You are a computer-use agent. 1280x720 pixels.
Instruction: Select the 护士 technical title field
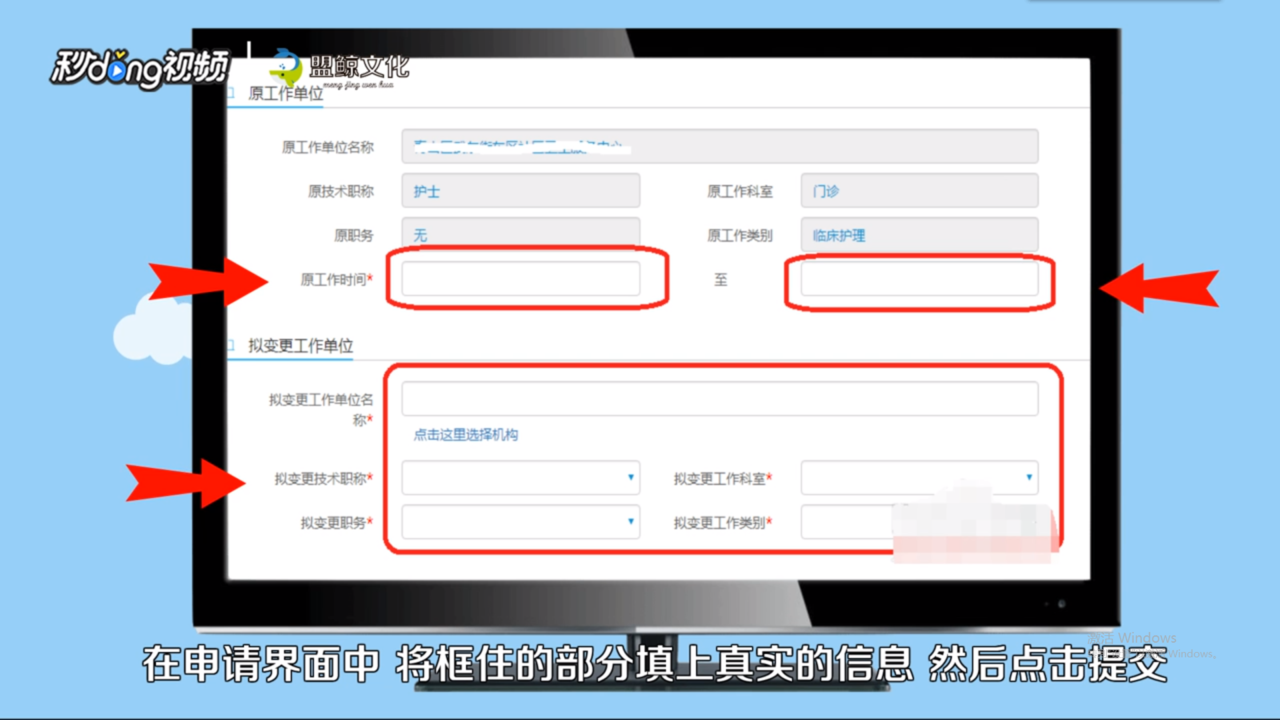(x=520, y=190)
